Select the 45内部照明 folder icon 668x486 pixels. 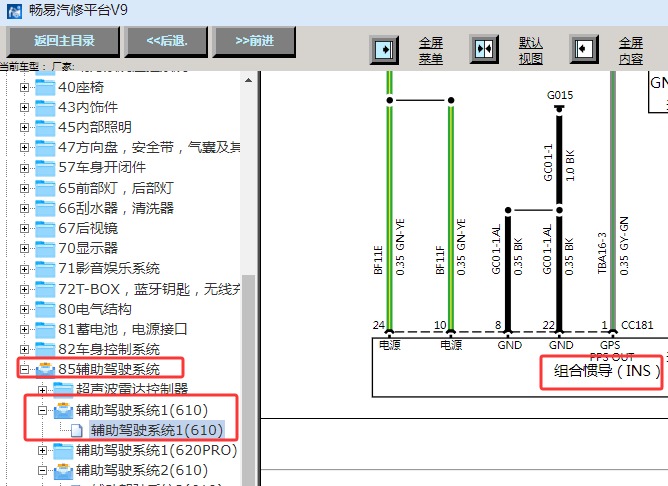tap(45, 127)
